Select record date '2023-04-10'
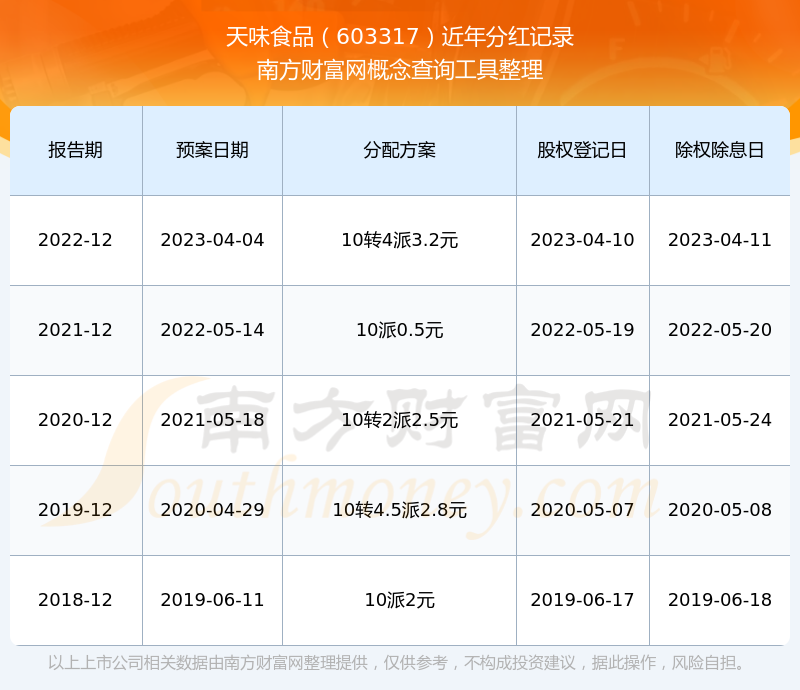The height and width of the screenshot is (690, 800). (582, 240)
